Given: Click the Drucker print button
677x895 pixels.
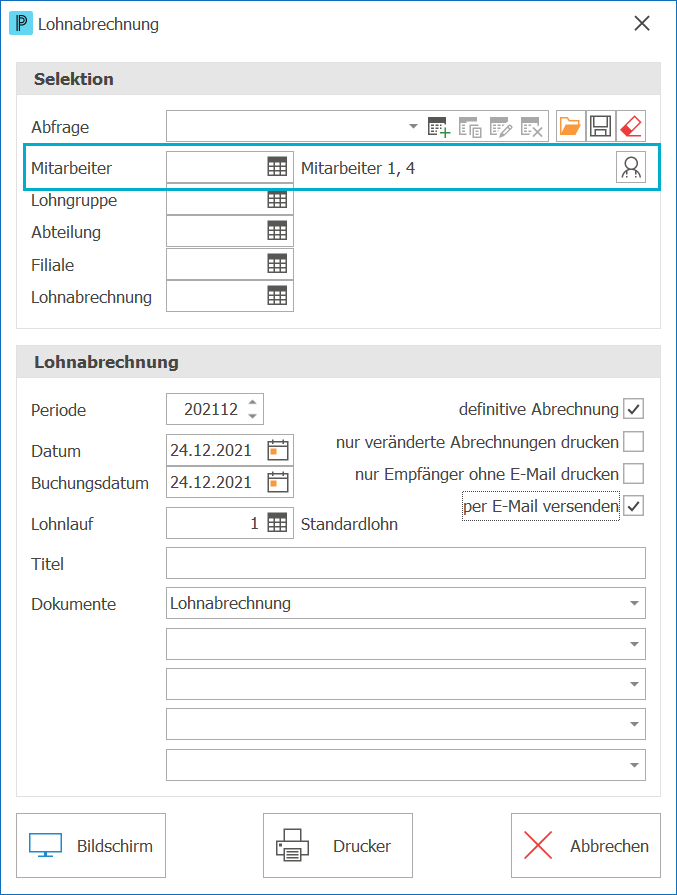Looking at the screenshot, I should coord(338,845).
